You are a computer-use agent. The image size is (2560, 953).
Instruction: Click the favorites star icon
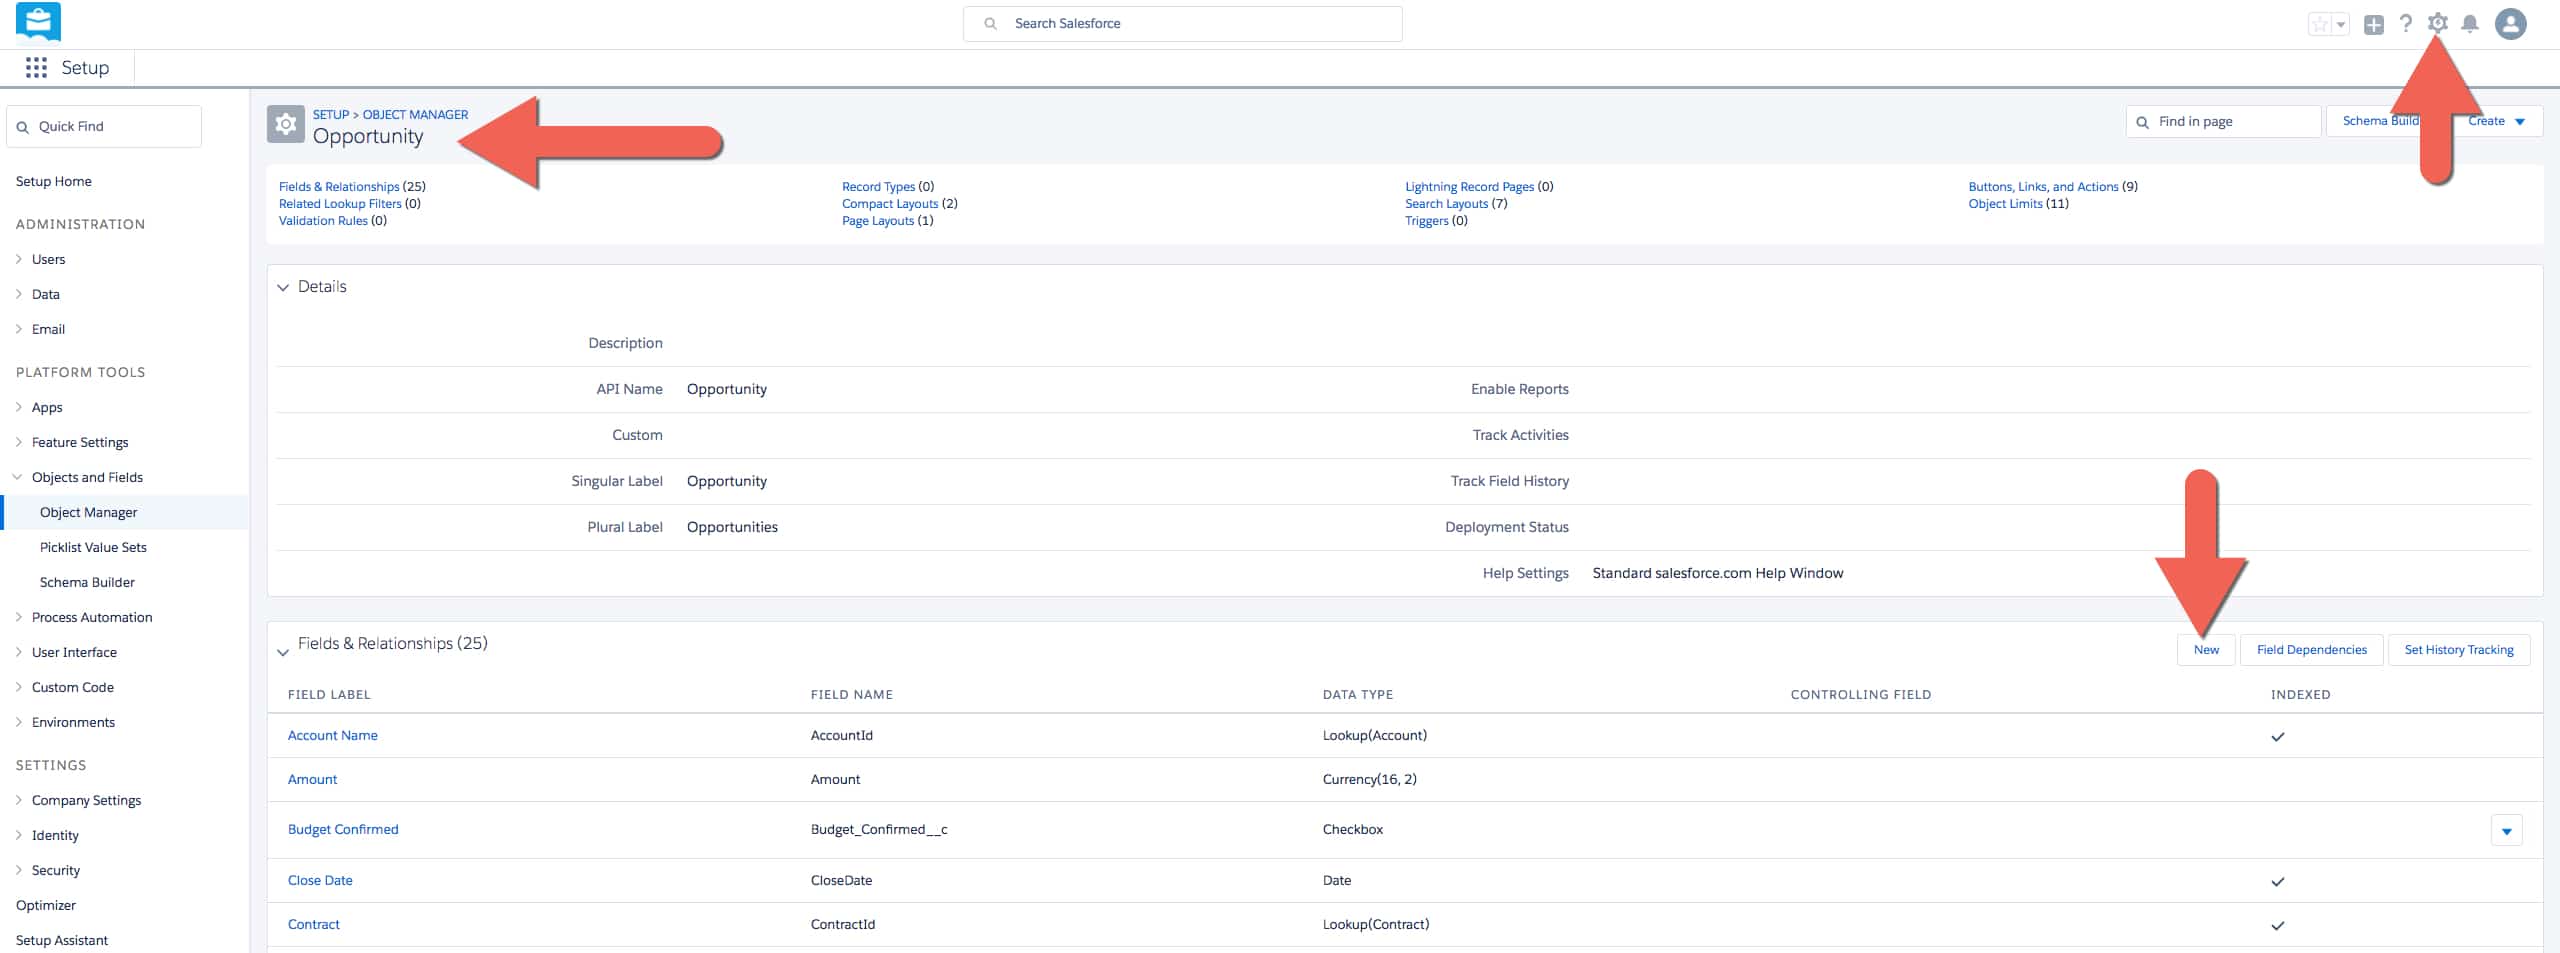coord(2319,25)
